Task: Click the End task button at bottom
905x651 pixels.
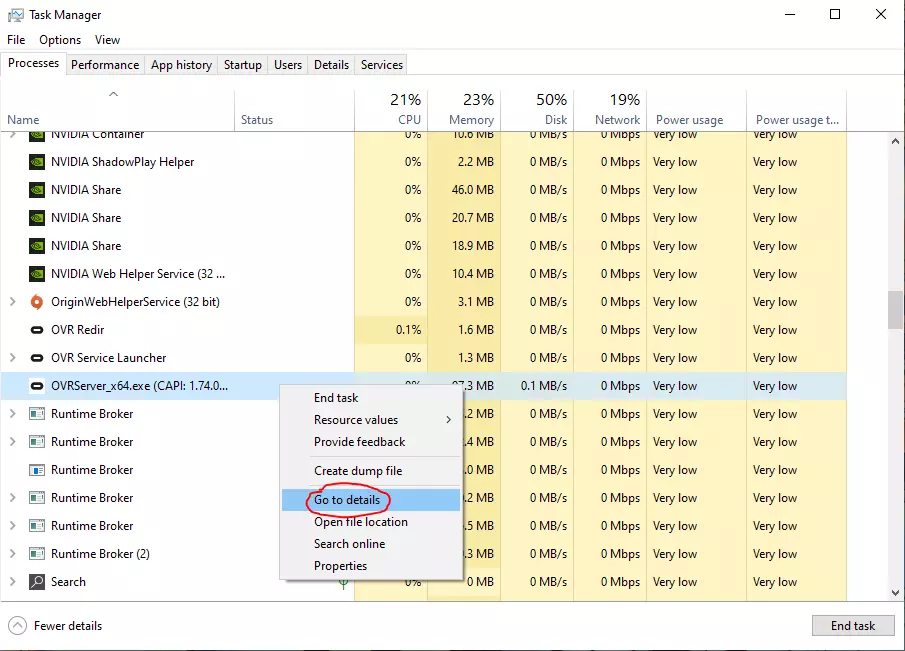Action: 852,626
